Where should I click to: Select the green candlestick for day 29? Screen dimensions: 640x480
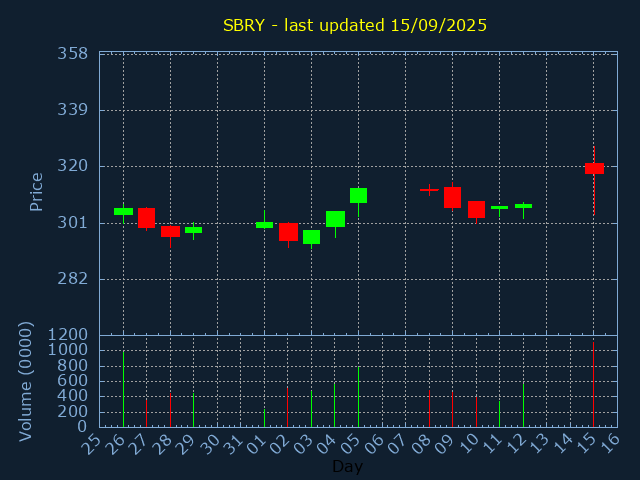(193, 230)
